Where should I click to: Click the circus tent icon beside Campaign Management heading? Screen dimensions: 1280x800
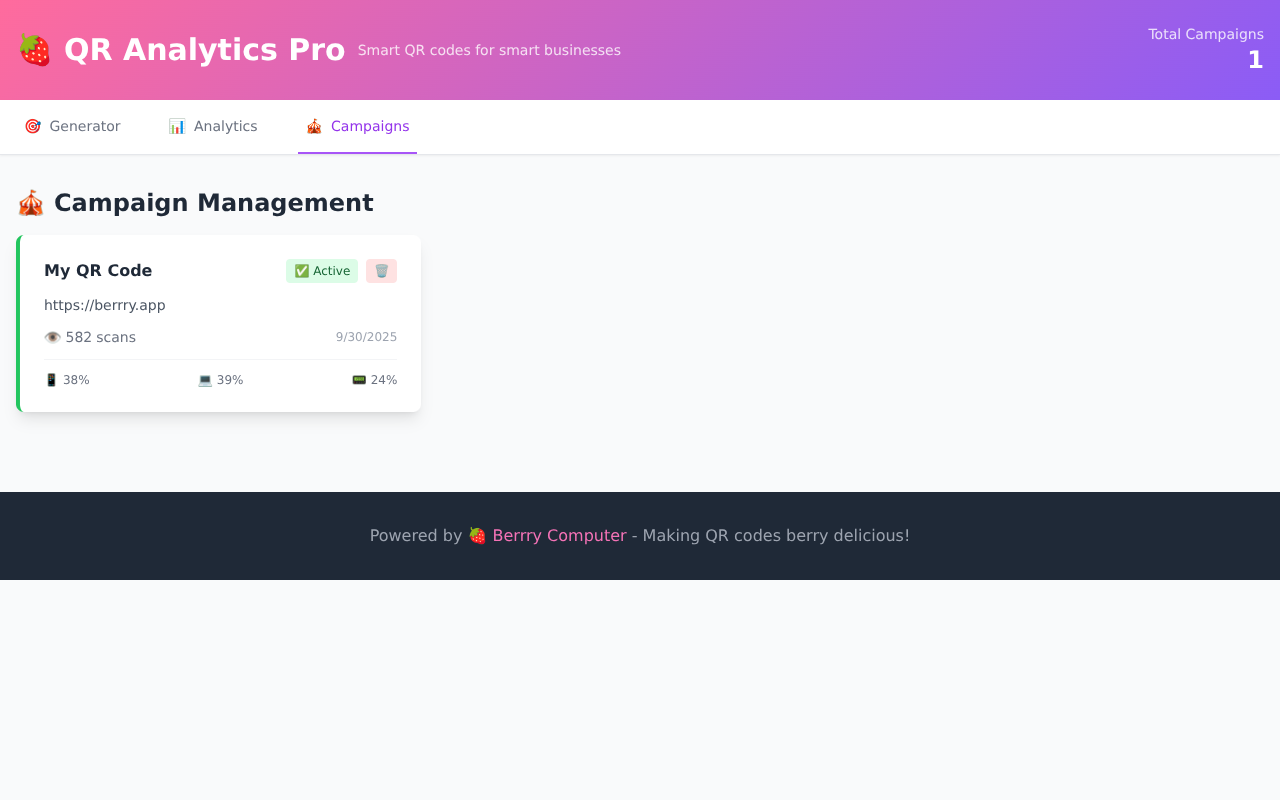click(30, 202)
